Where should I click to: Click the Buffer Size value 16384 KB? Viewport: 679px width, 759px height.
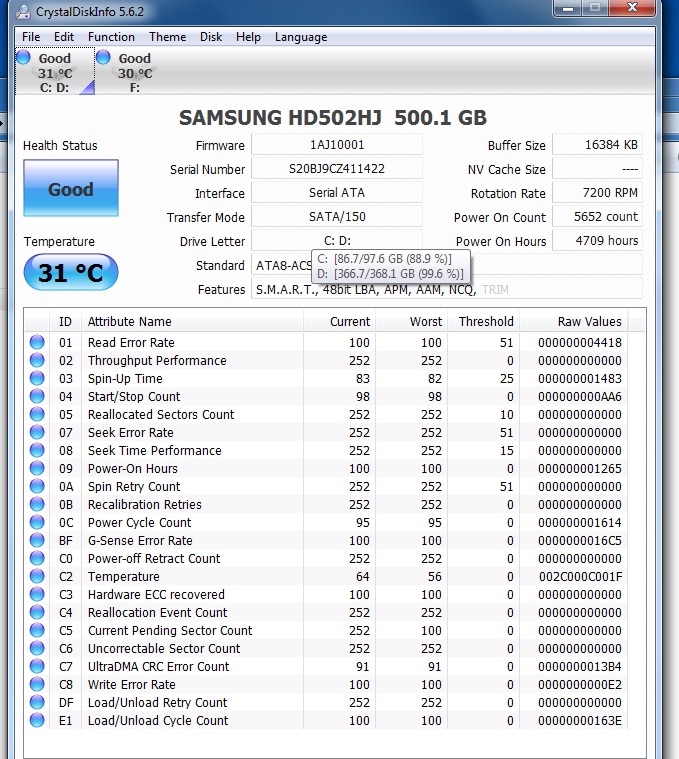click(x=598, y=145)
